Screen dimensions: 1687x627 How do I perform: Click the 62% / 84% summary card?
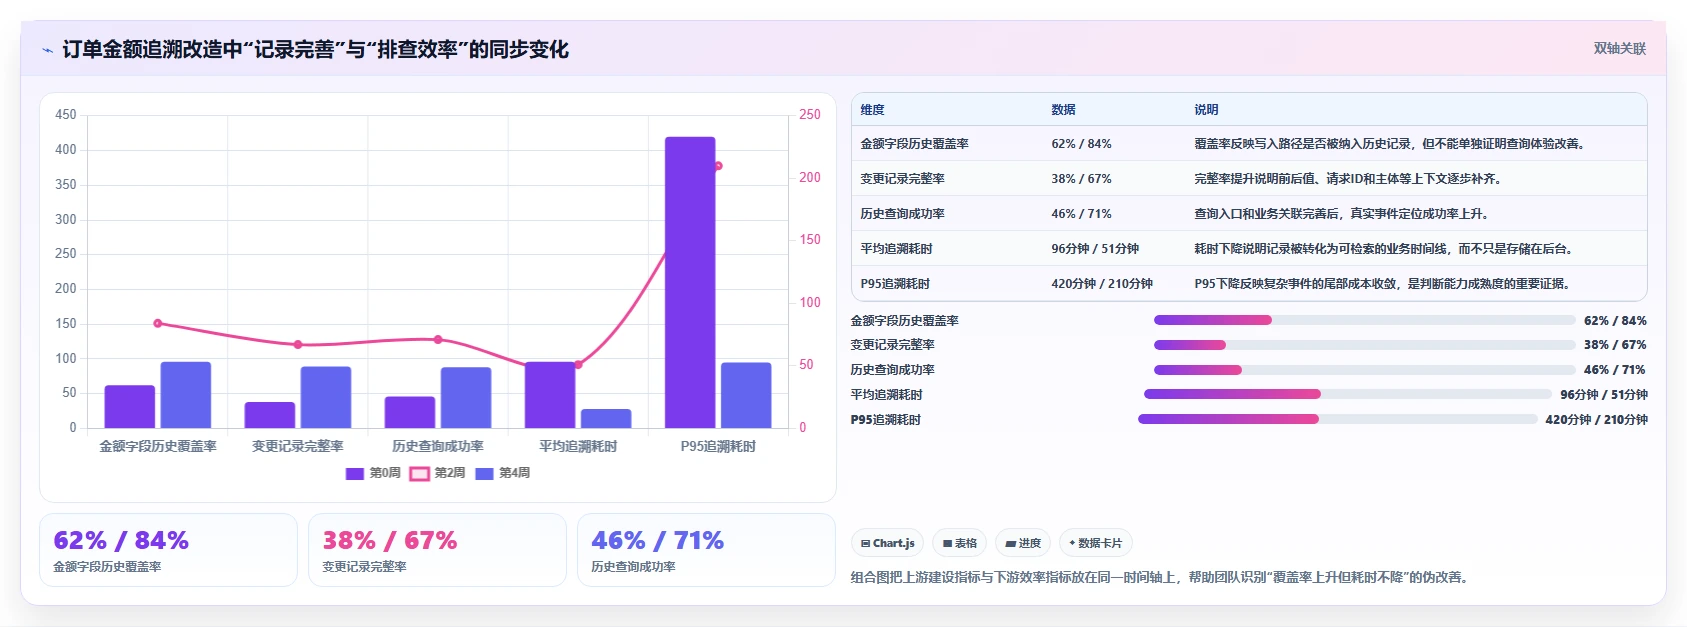coord(168,550)
